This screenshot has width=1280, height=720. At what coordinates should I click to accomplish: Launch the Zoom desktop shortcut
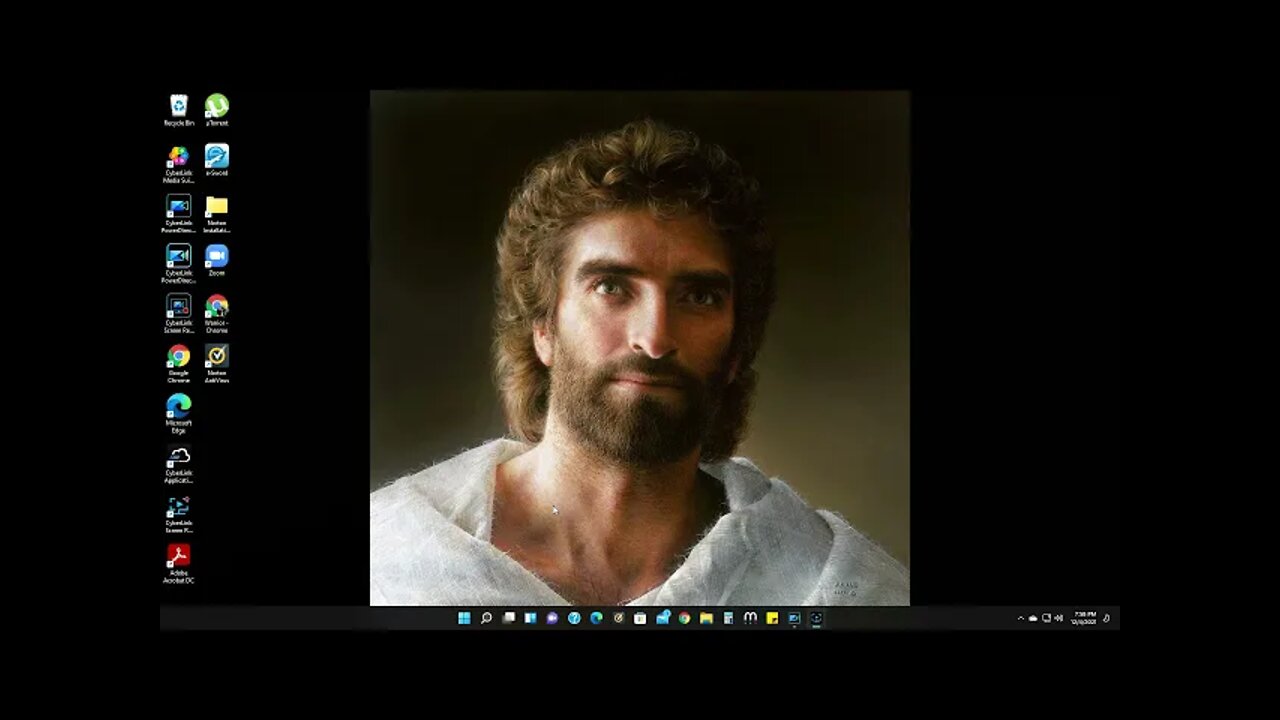(x=217, y=260)
